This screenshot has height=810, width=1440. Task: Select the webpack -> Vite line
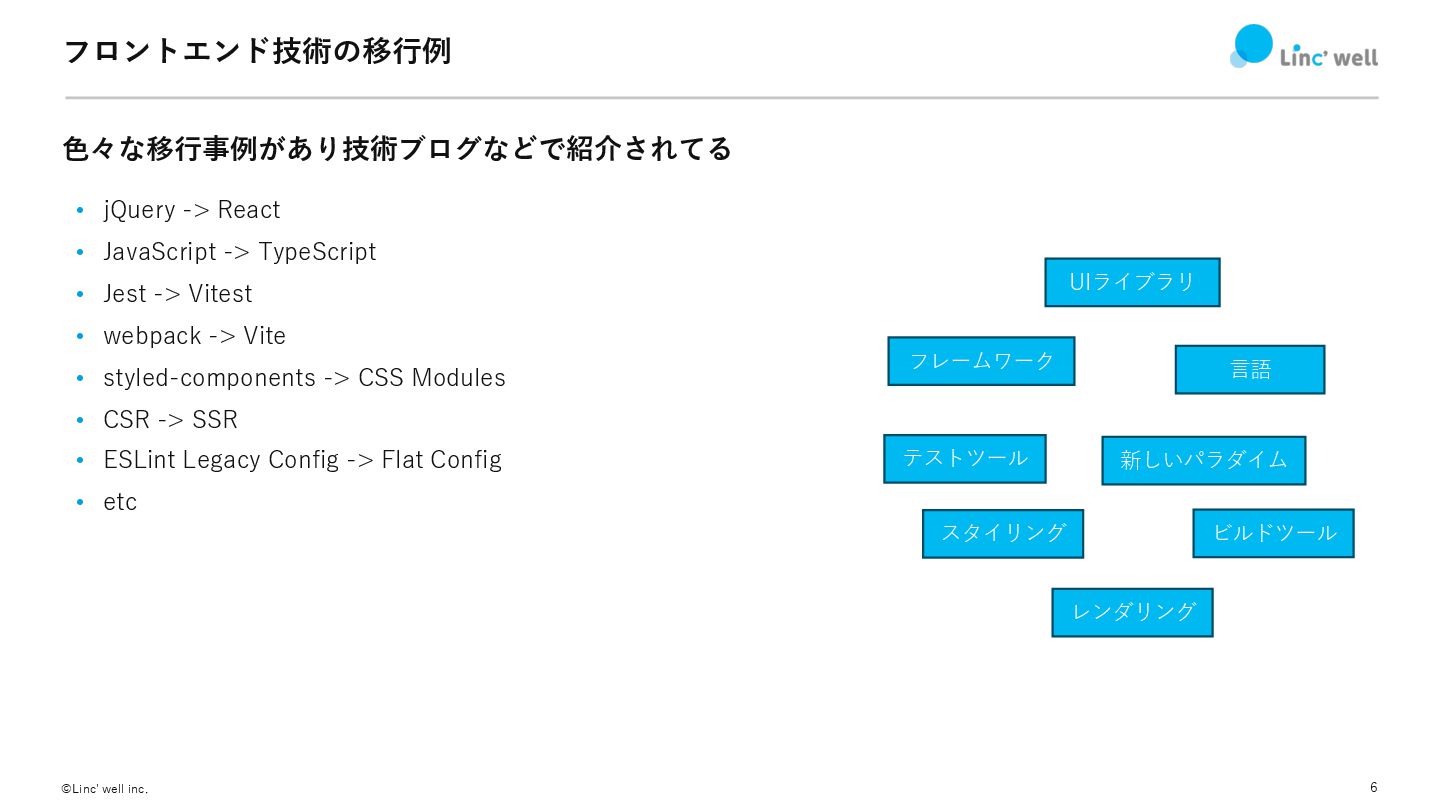point(195,336)
